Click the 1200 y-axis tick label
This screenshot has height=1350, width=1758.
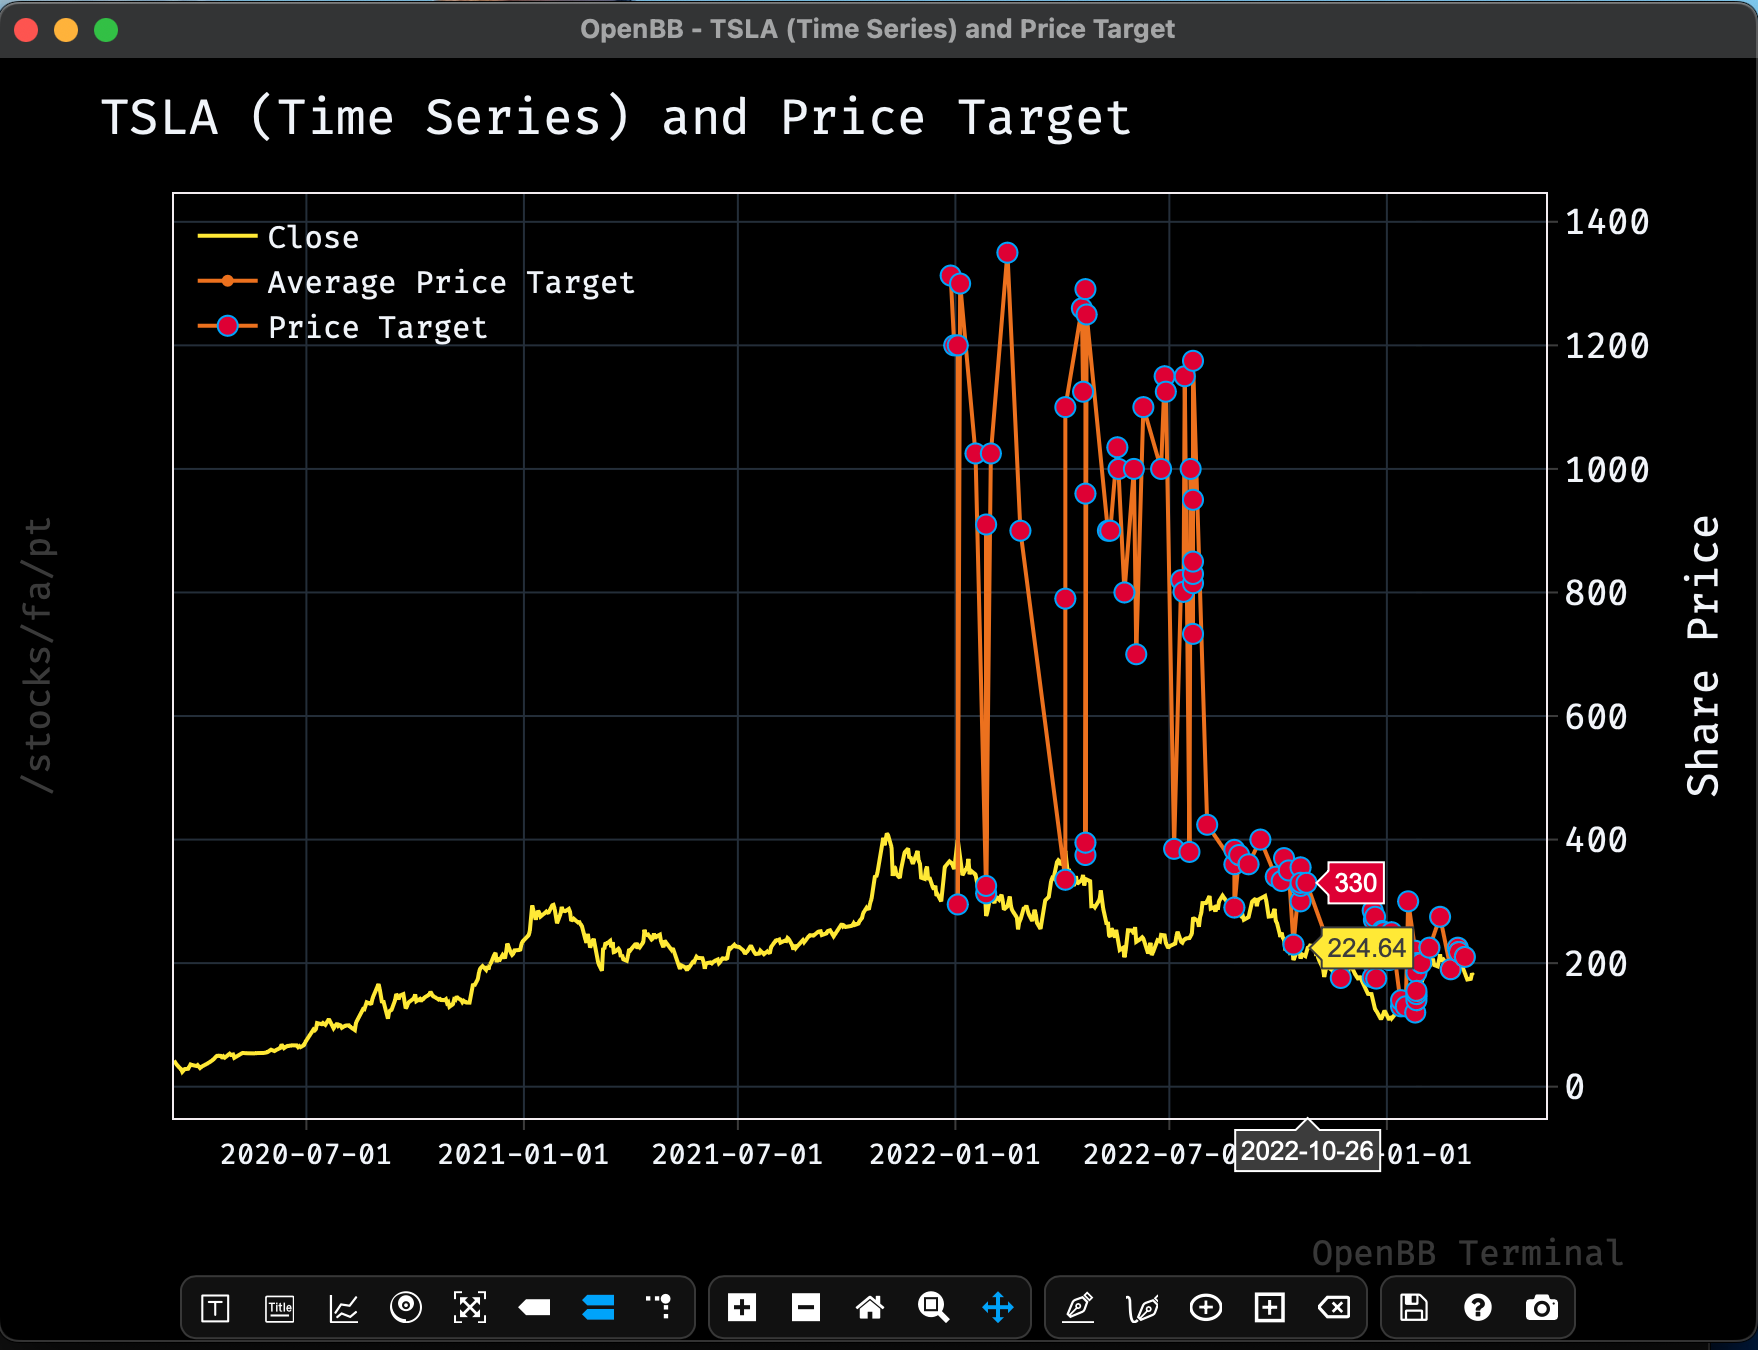click(1607, 346)
